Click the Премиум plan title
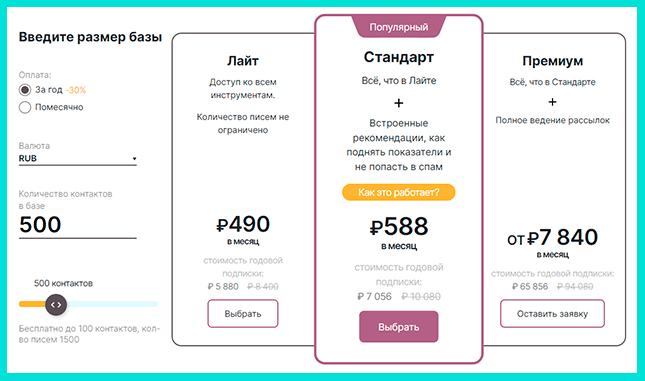Viewport: 645px width, 381px height. (552, 61)
